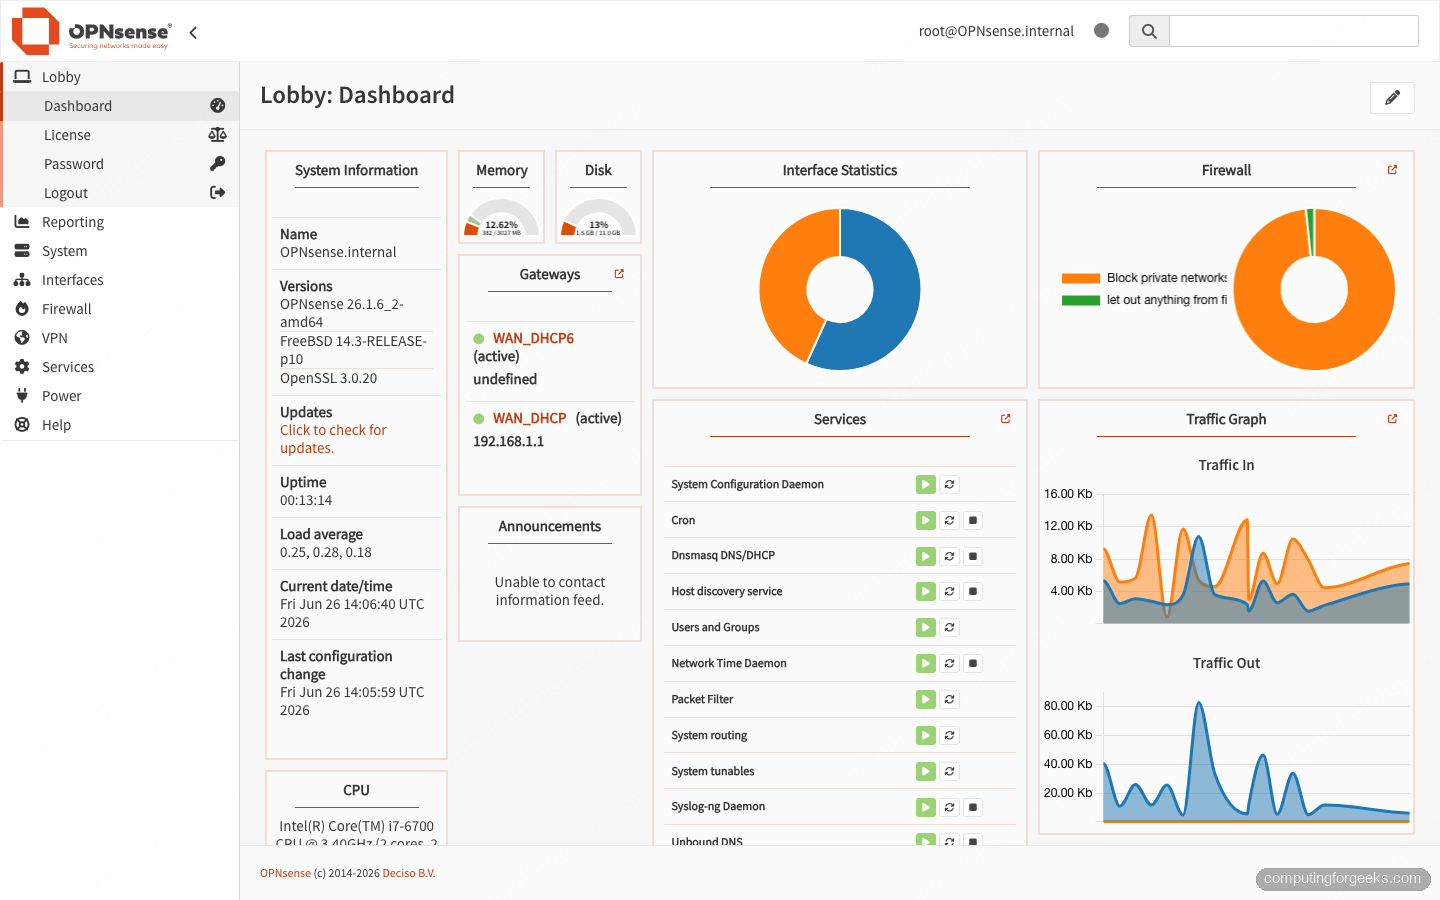Stop the Dnsmasq DNS/DHCP service

pos(973,556)
